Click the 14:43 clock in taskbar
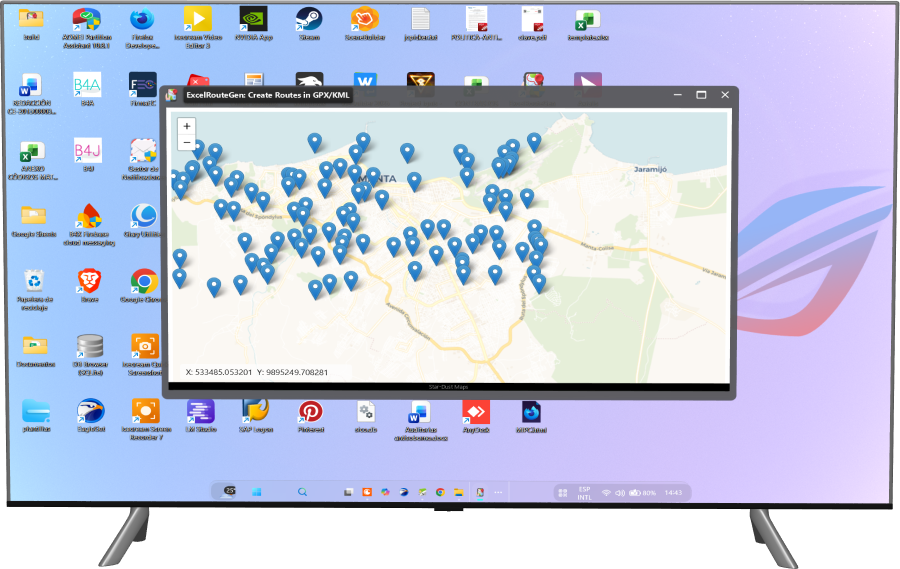The image size is (900, 569). click(673, 493)
